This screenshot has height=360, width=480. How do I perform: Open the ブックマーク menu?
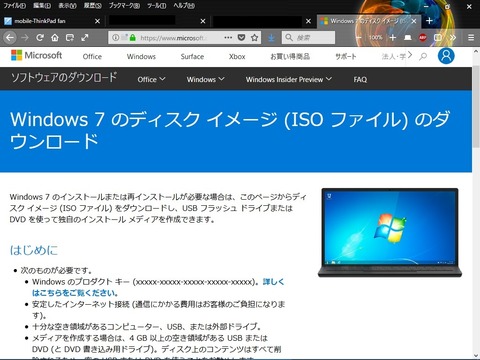(x=124, y=6)
